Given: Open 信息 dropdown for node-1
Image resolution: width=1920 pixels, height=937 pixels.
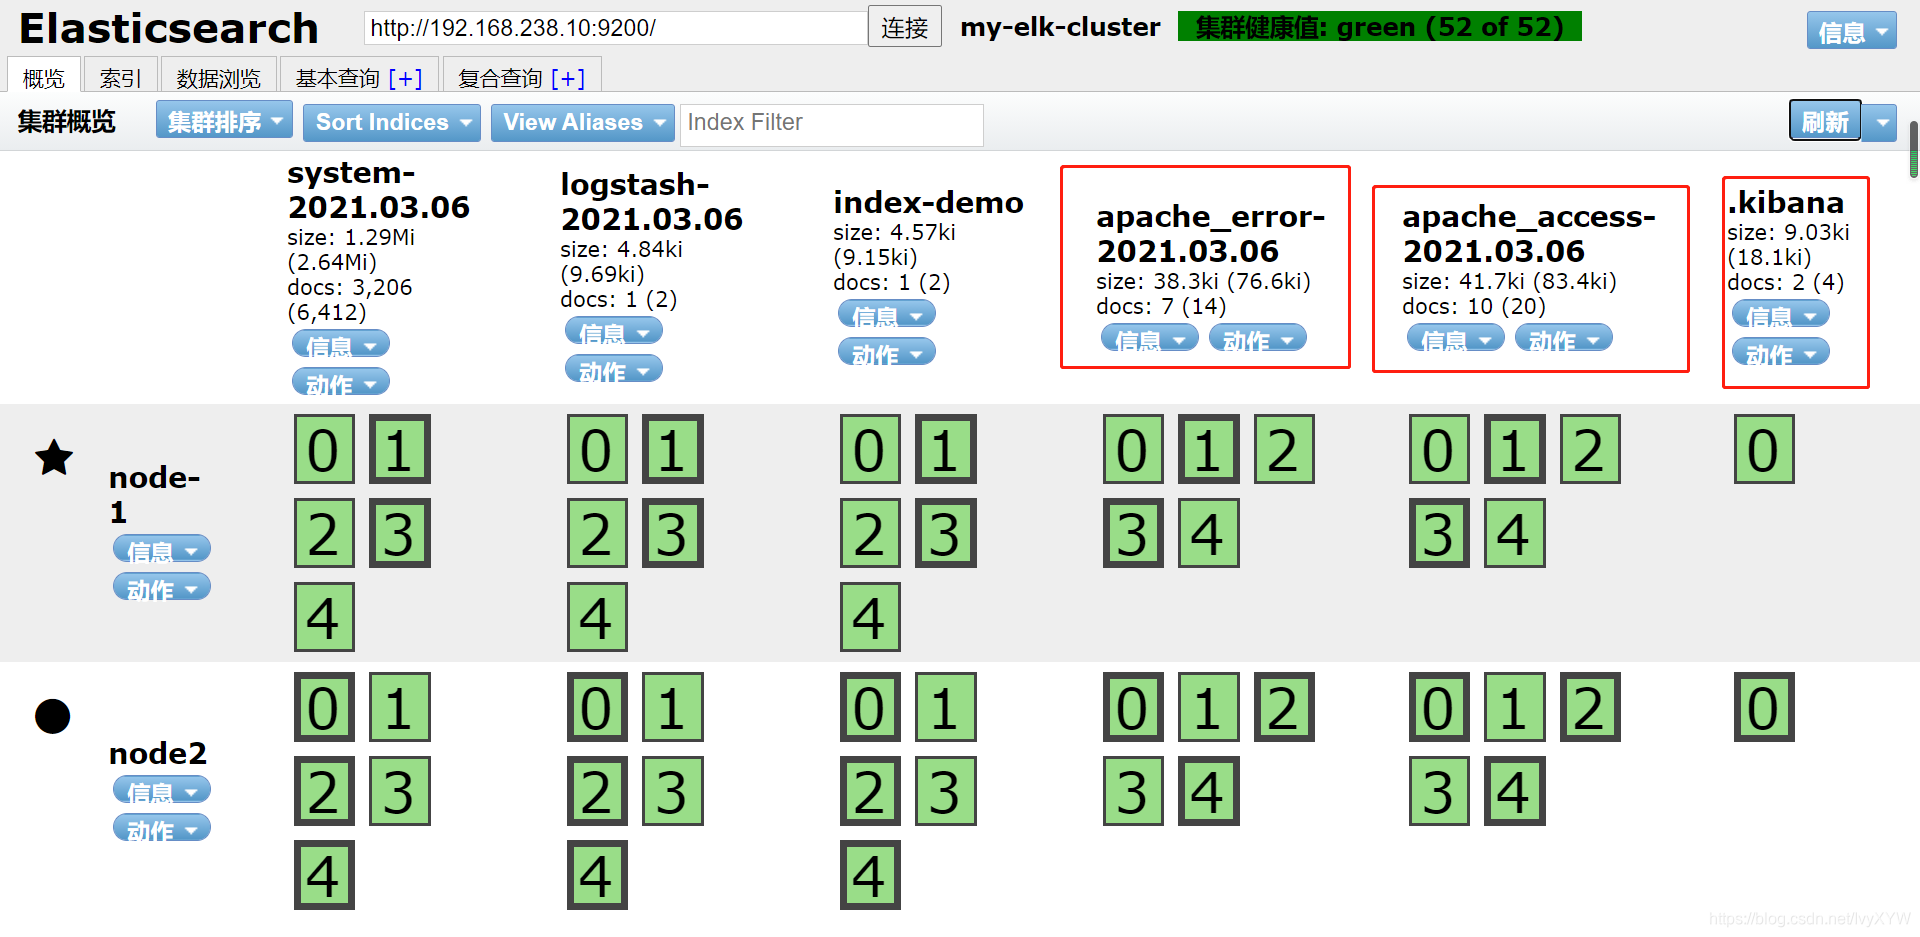Looking at the screenshot, I should [x=162, y=549].
